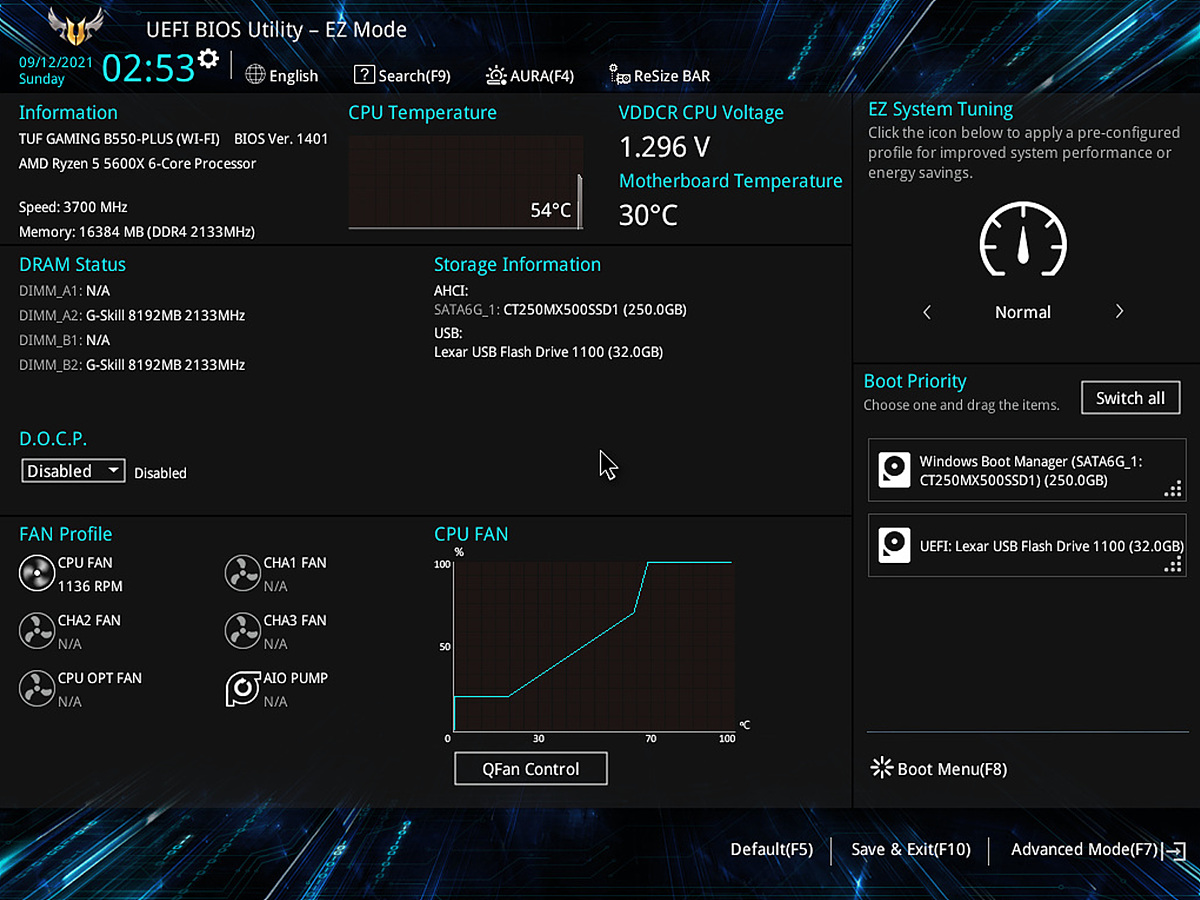The width and height of the screenshot is (1200, 900).
Task: Click the 09/12/2021 date text
Action: point(57,61)
